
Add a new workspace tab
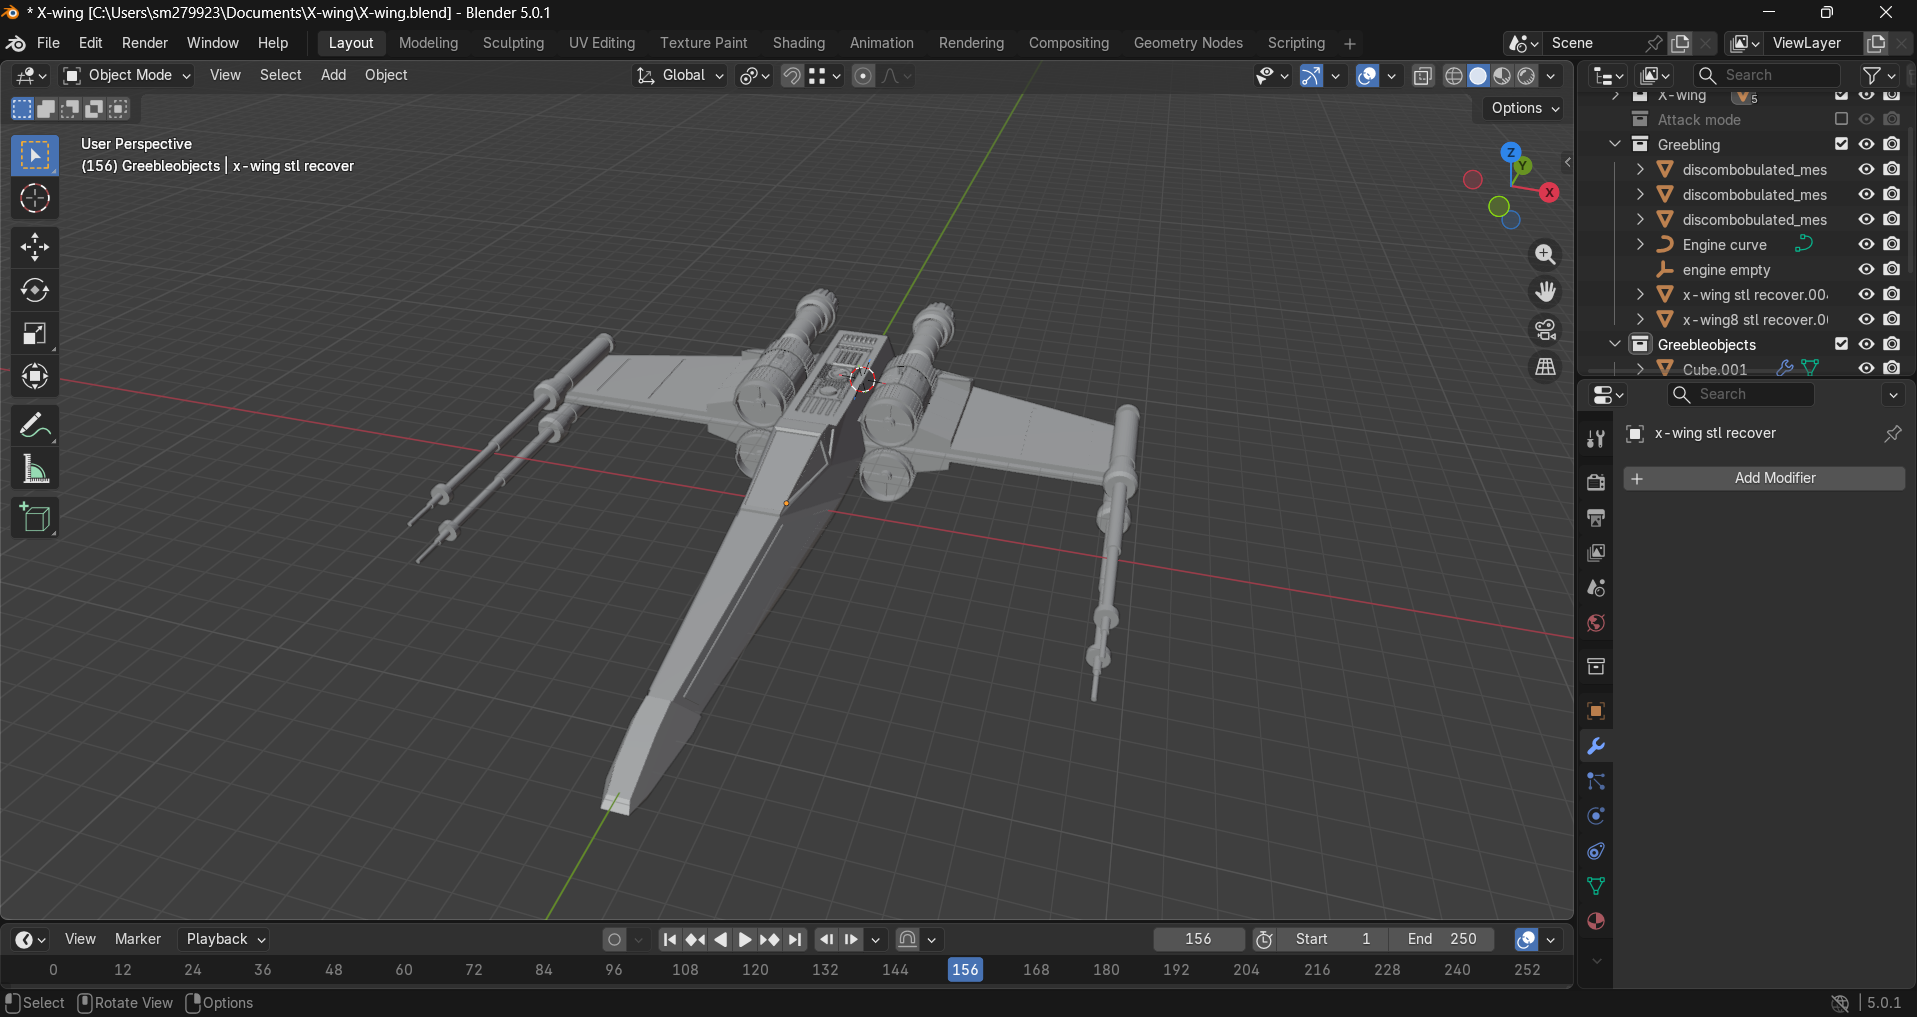tap(1350, 44)
